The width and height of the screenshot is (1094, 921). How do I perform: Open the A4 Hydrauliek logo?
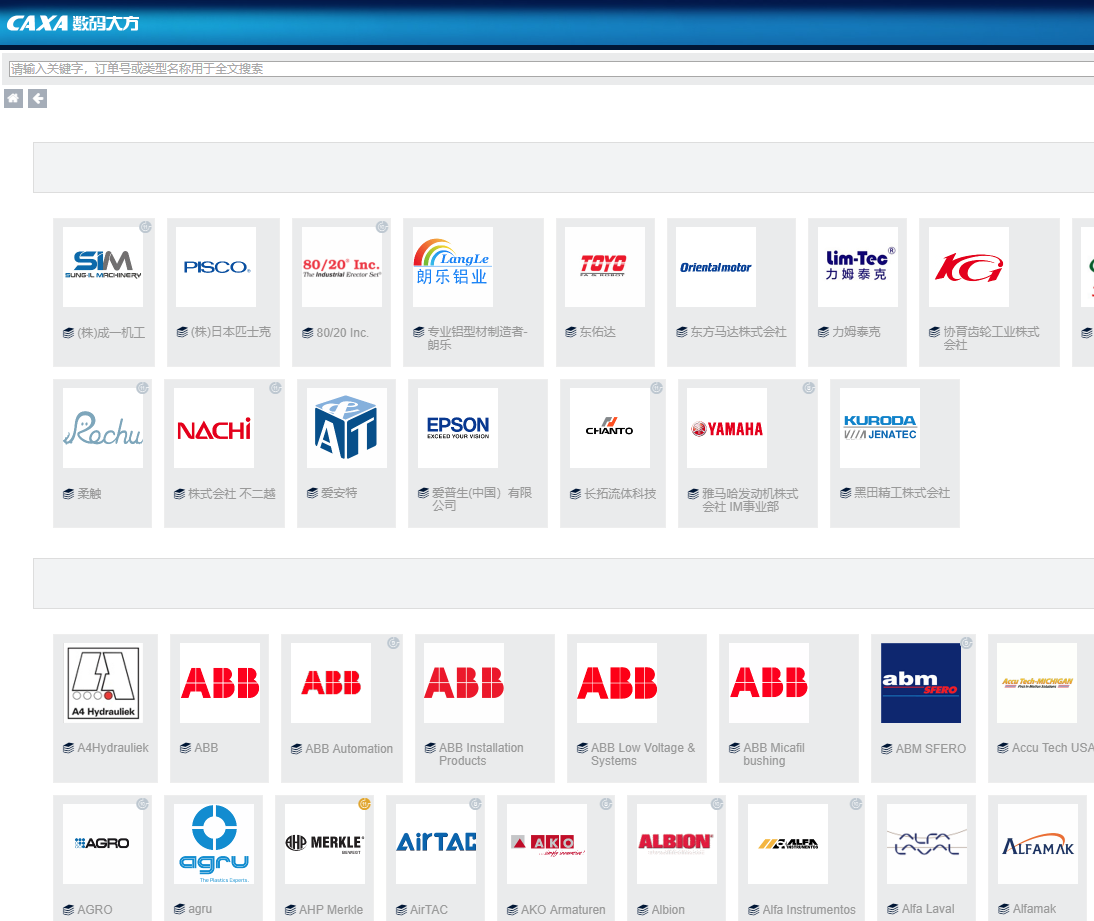point(104,683)
